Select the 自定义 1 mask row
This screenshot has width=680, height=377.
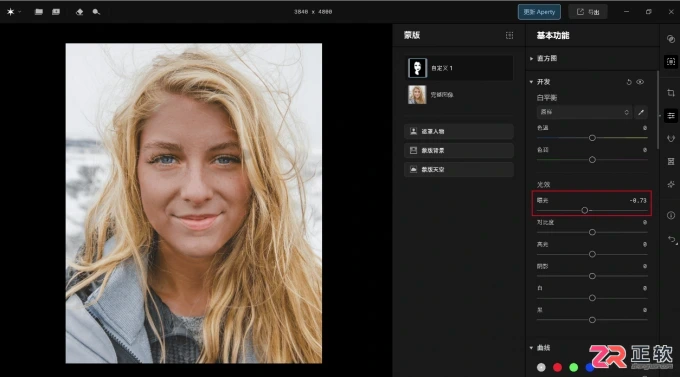459,68
